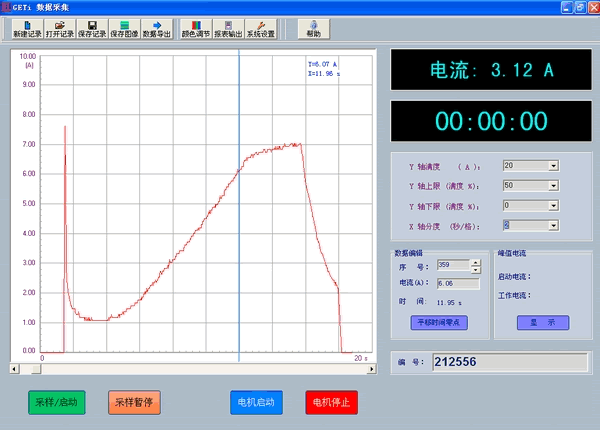Click the 报表输出 report output icon
600x430 pixels.
(229, 28)
